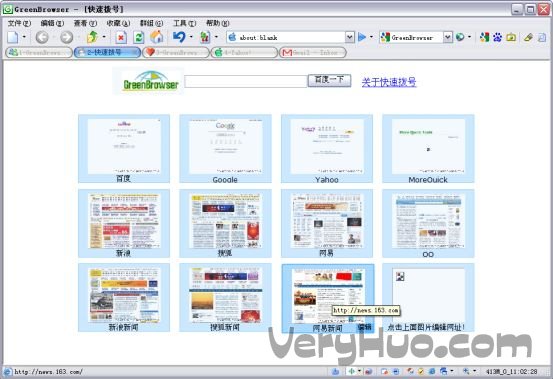
Task: Open the MoreQuick speed dial thumbnail
Action: (428, 146)
